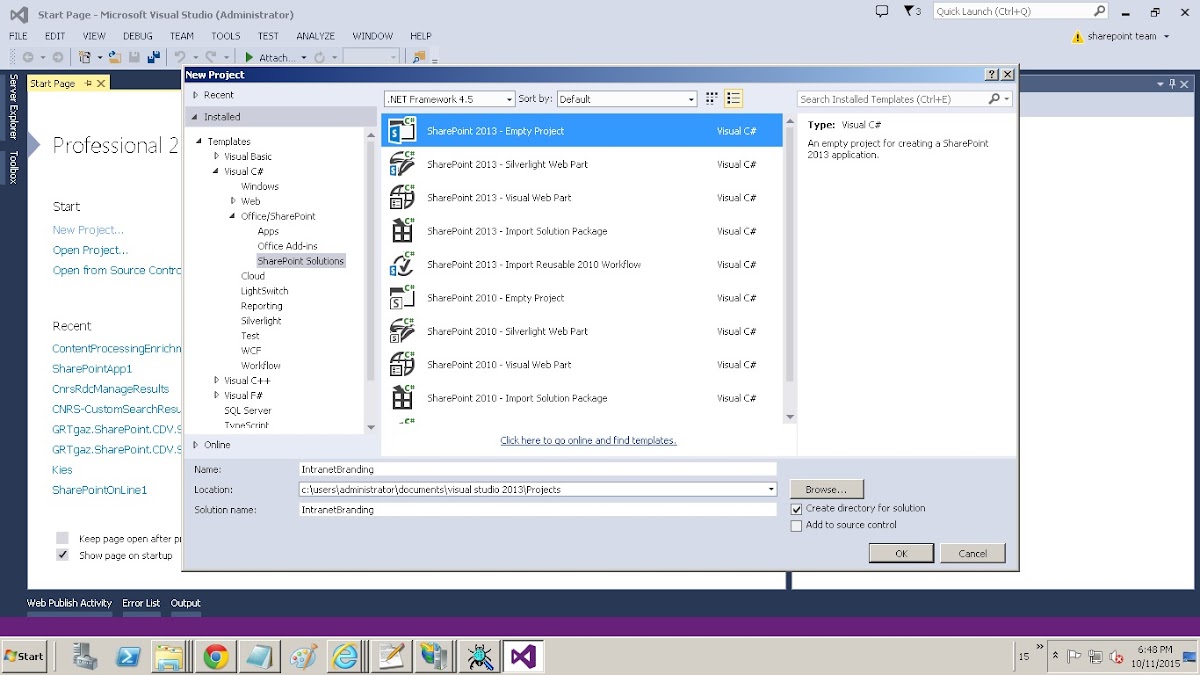Screen dimensions: 1200x675
Task: Select SharePoint 2013 Visual Web Part icon
Action: tap(402, 197)
